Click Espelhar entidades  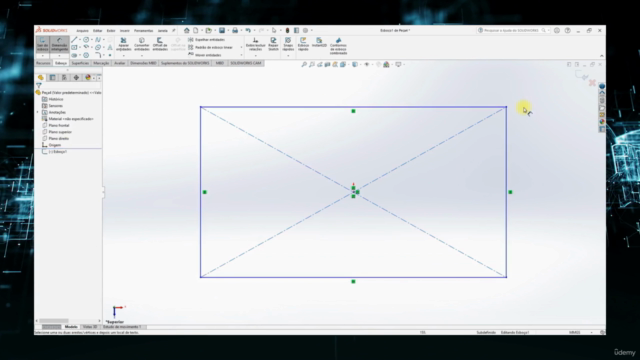tap(207, 40)
